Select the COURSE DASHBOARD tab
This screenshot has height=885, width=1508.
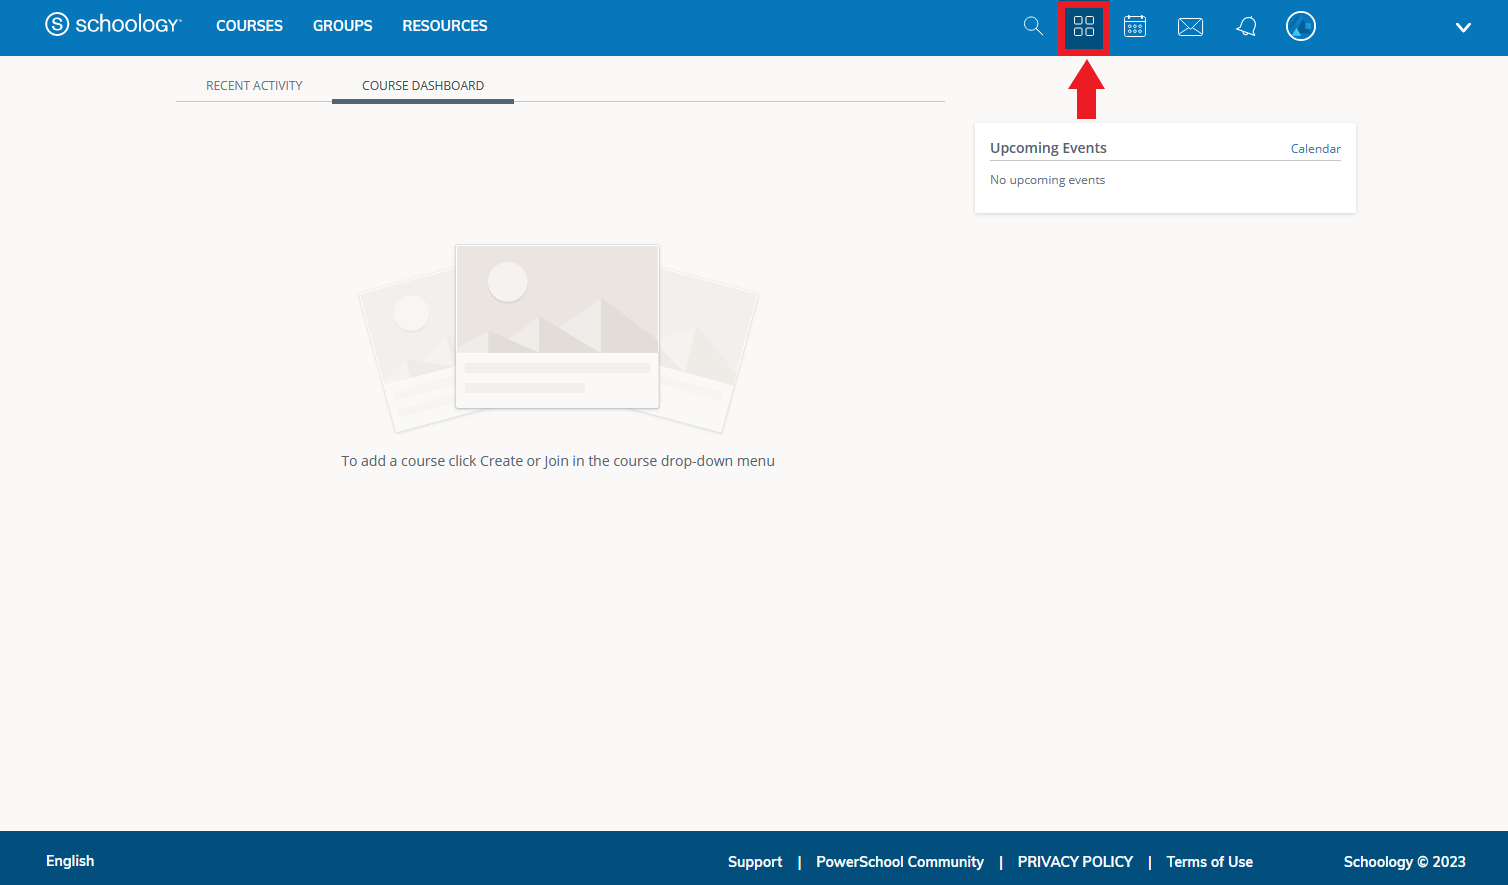click(422, 85)
